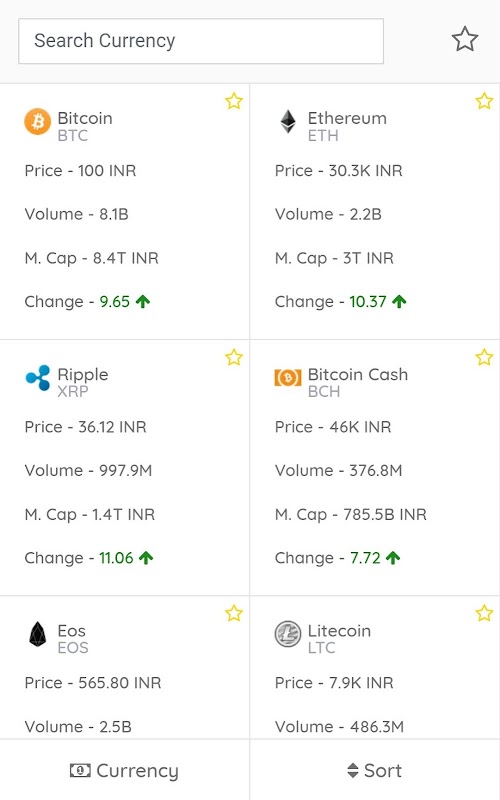Open Ethereum ETH coin title

click(x=347, y=127)
